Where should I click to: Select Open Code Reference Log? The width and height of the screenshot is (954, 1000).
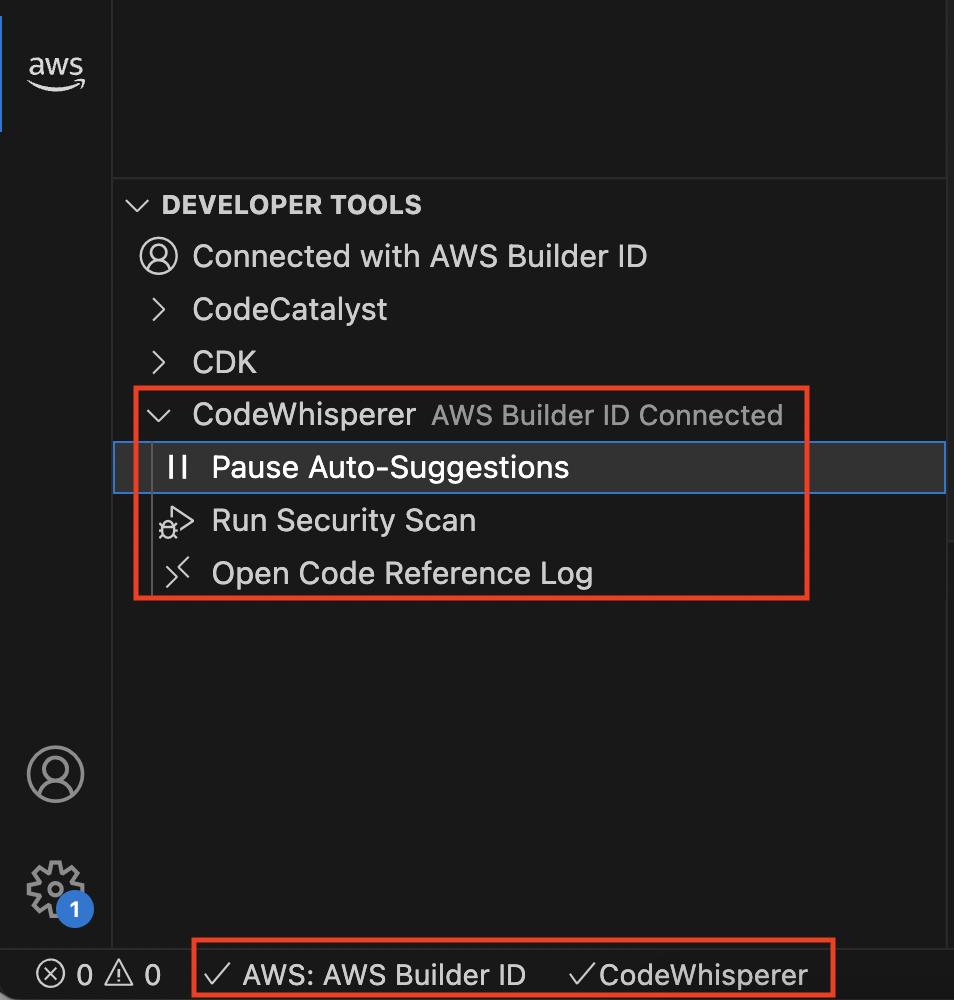point(402,572)
